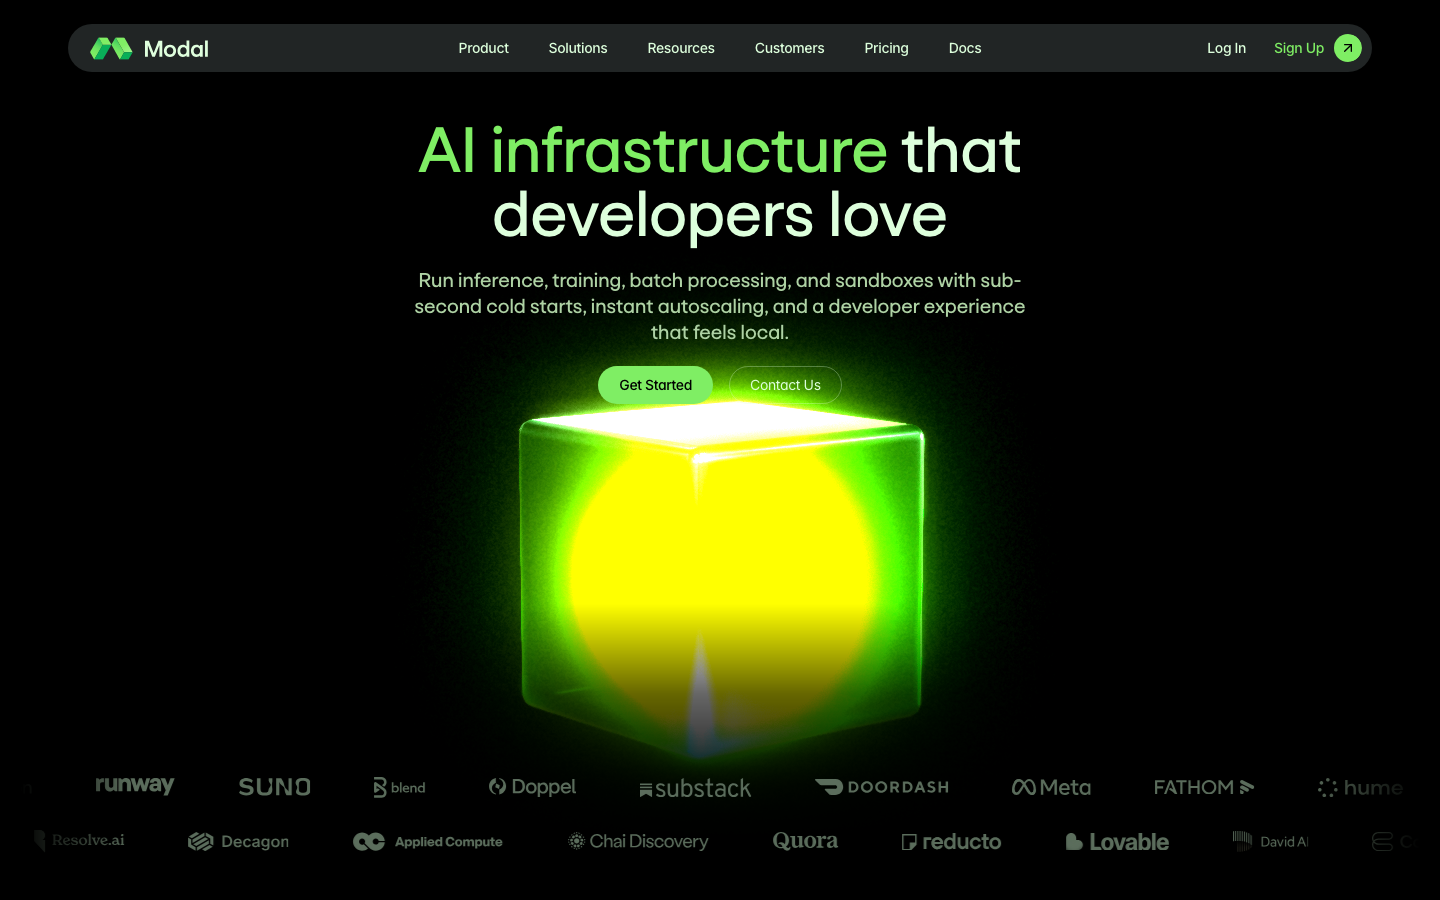Screen dimensions: 1440x900
Task: Click the Chai Discovery logo
Action: 638,842
